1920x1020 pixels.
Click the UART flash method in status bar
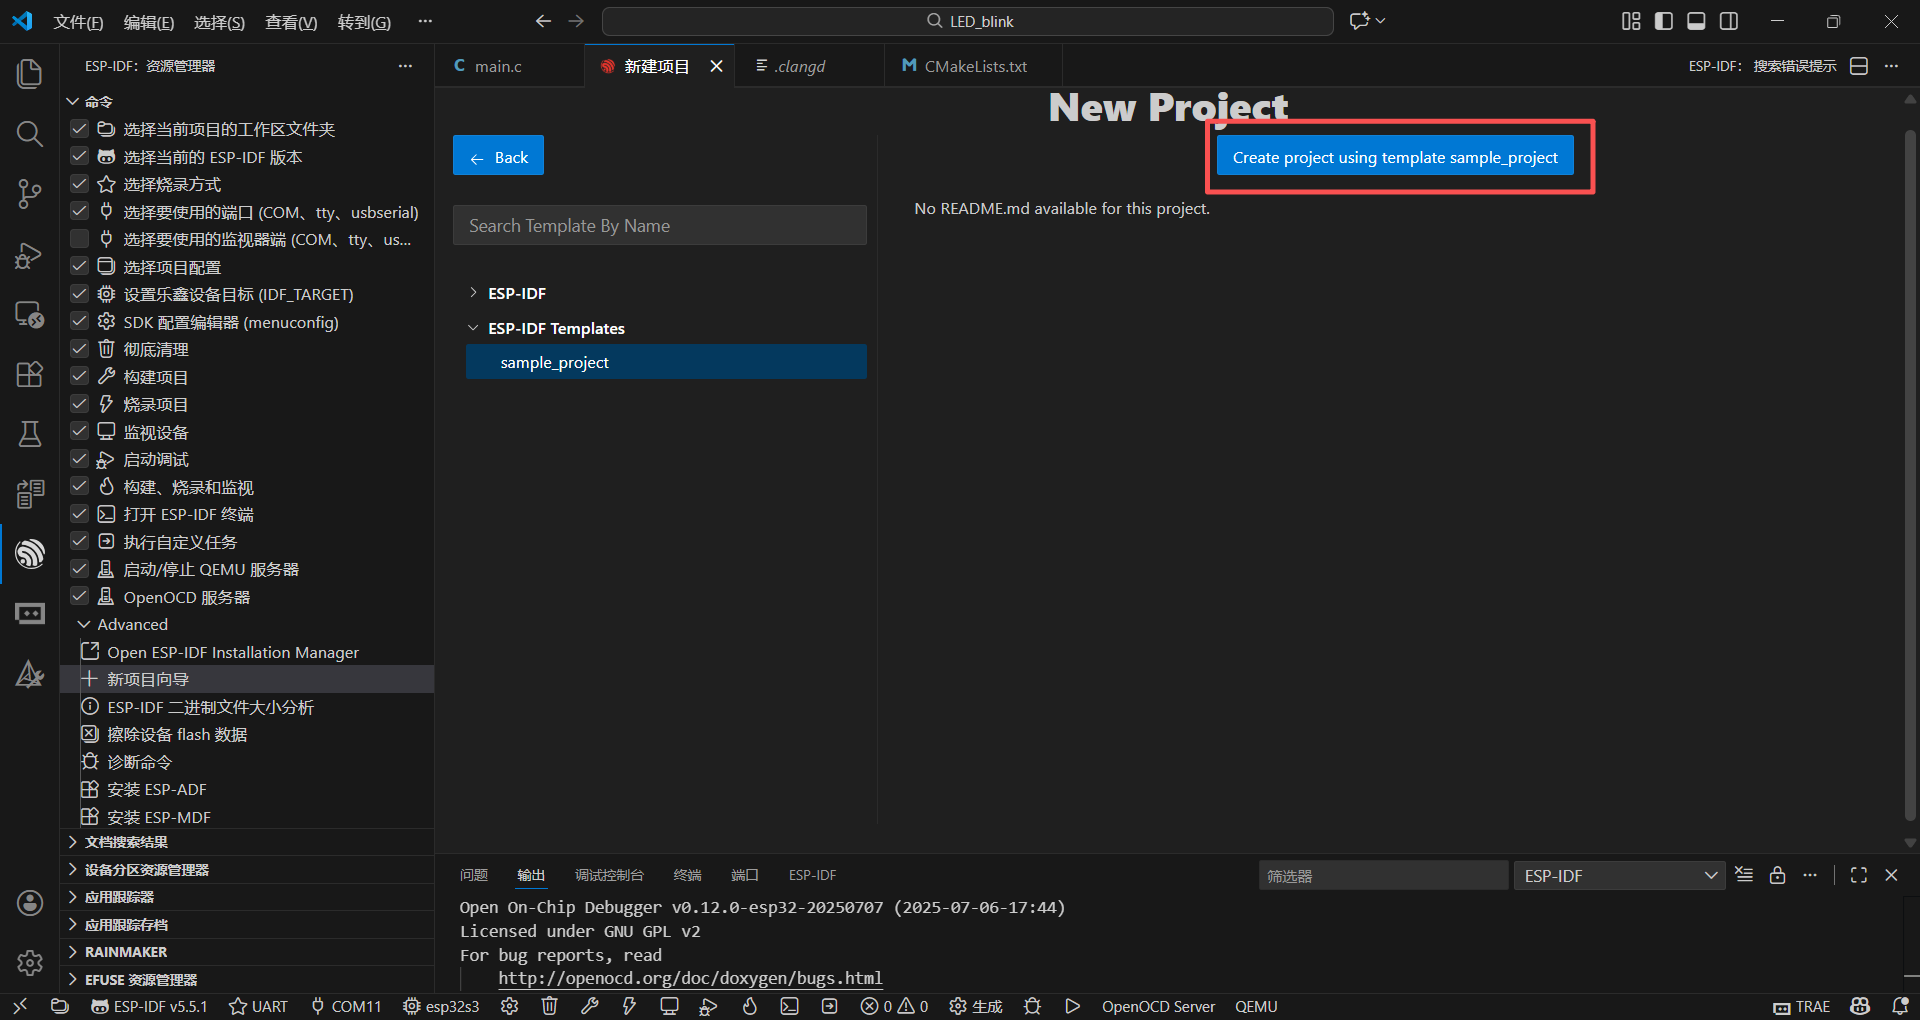pos(258,1006)
